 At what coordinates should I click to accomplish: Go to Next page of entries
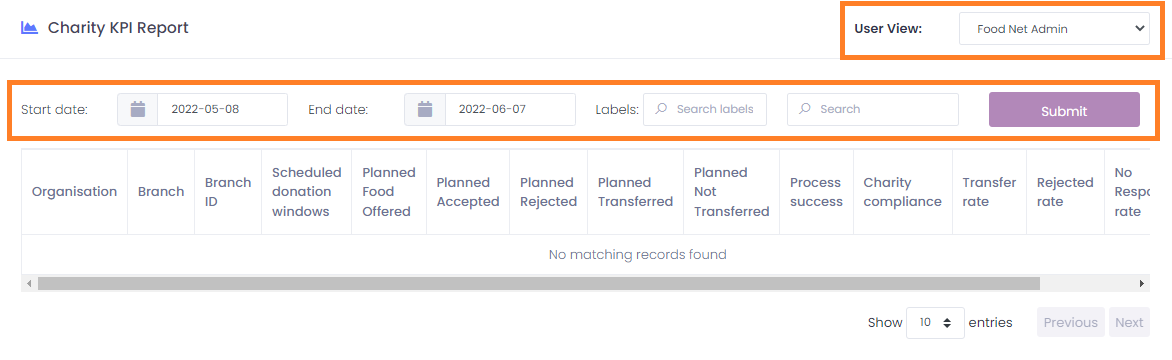click(x=1129, y=323)
